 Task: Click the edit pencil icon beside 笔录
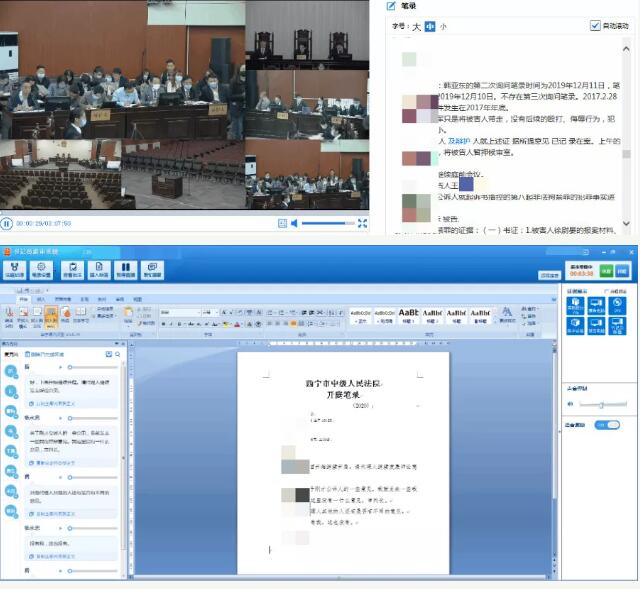[391, 6]
